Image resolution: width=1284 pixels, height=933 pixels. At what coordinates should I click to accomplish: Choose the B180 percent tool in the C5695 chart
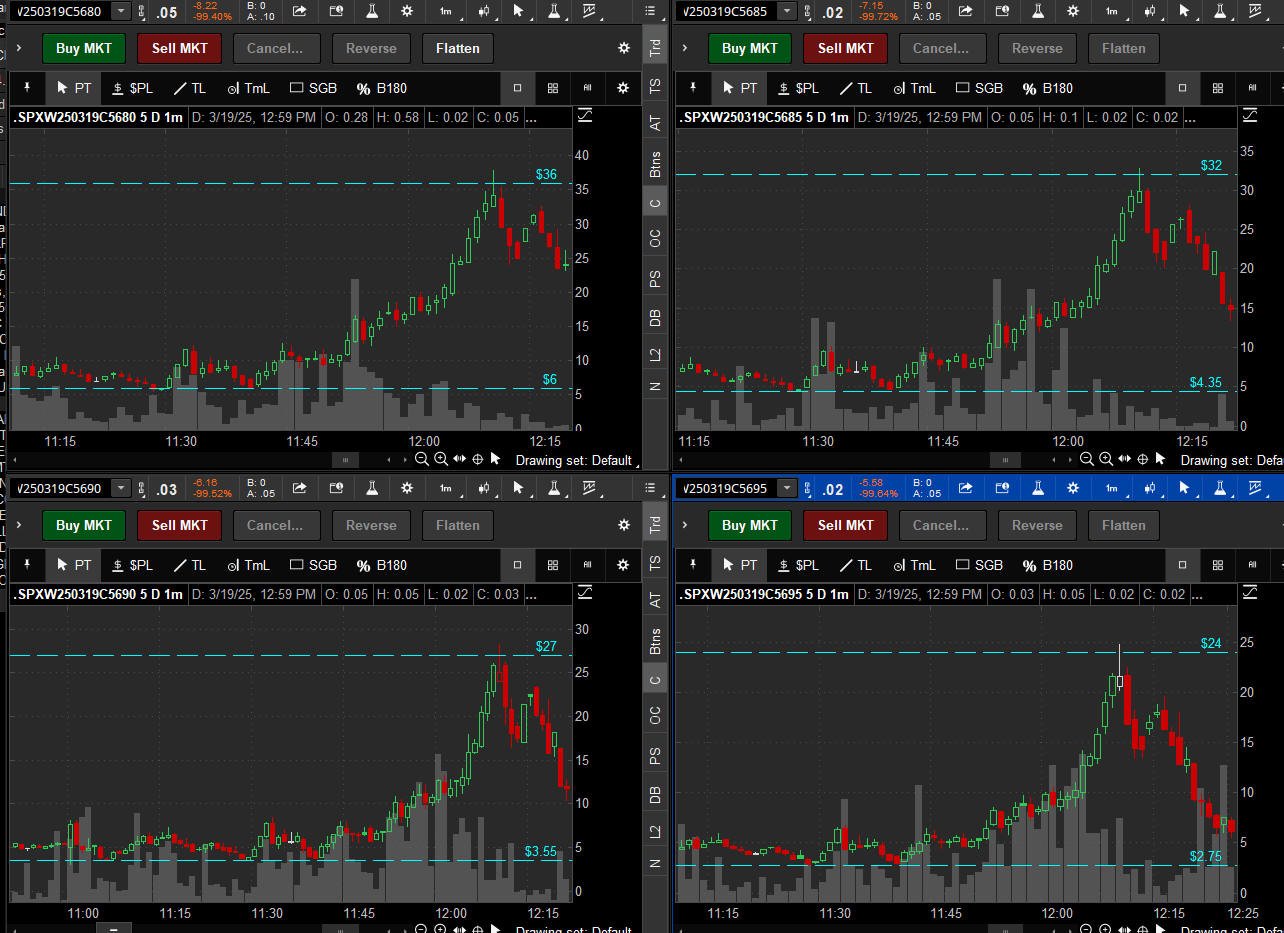click(x=1044, y=565)
